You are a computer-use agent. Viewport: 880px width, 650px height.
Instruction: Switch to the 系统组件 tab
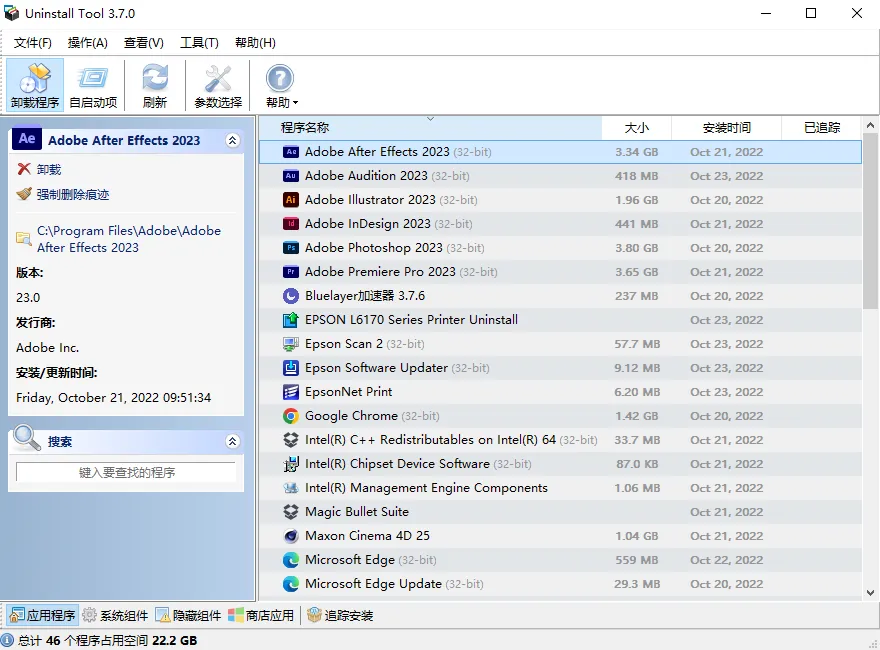[x=116, y=616]
